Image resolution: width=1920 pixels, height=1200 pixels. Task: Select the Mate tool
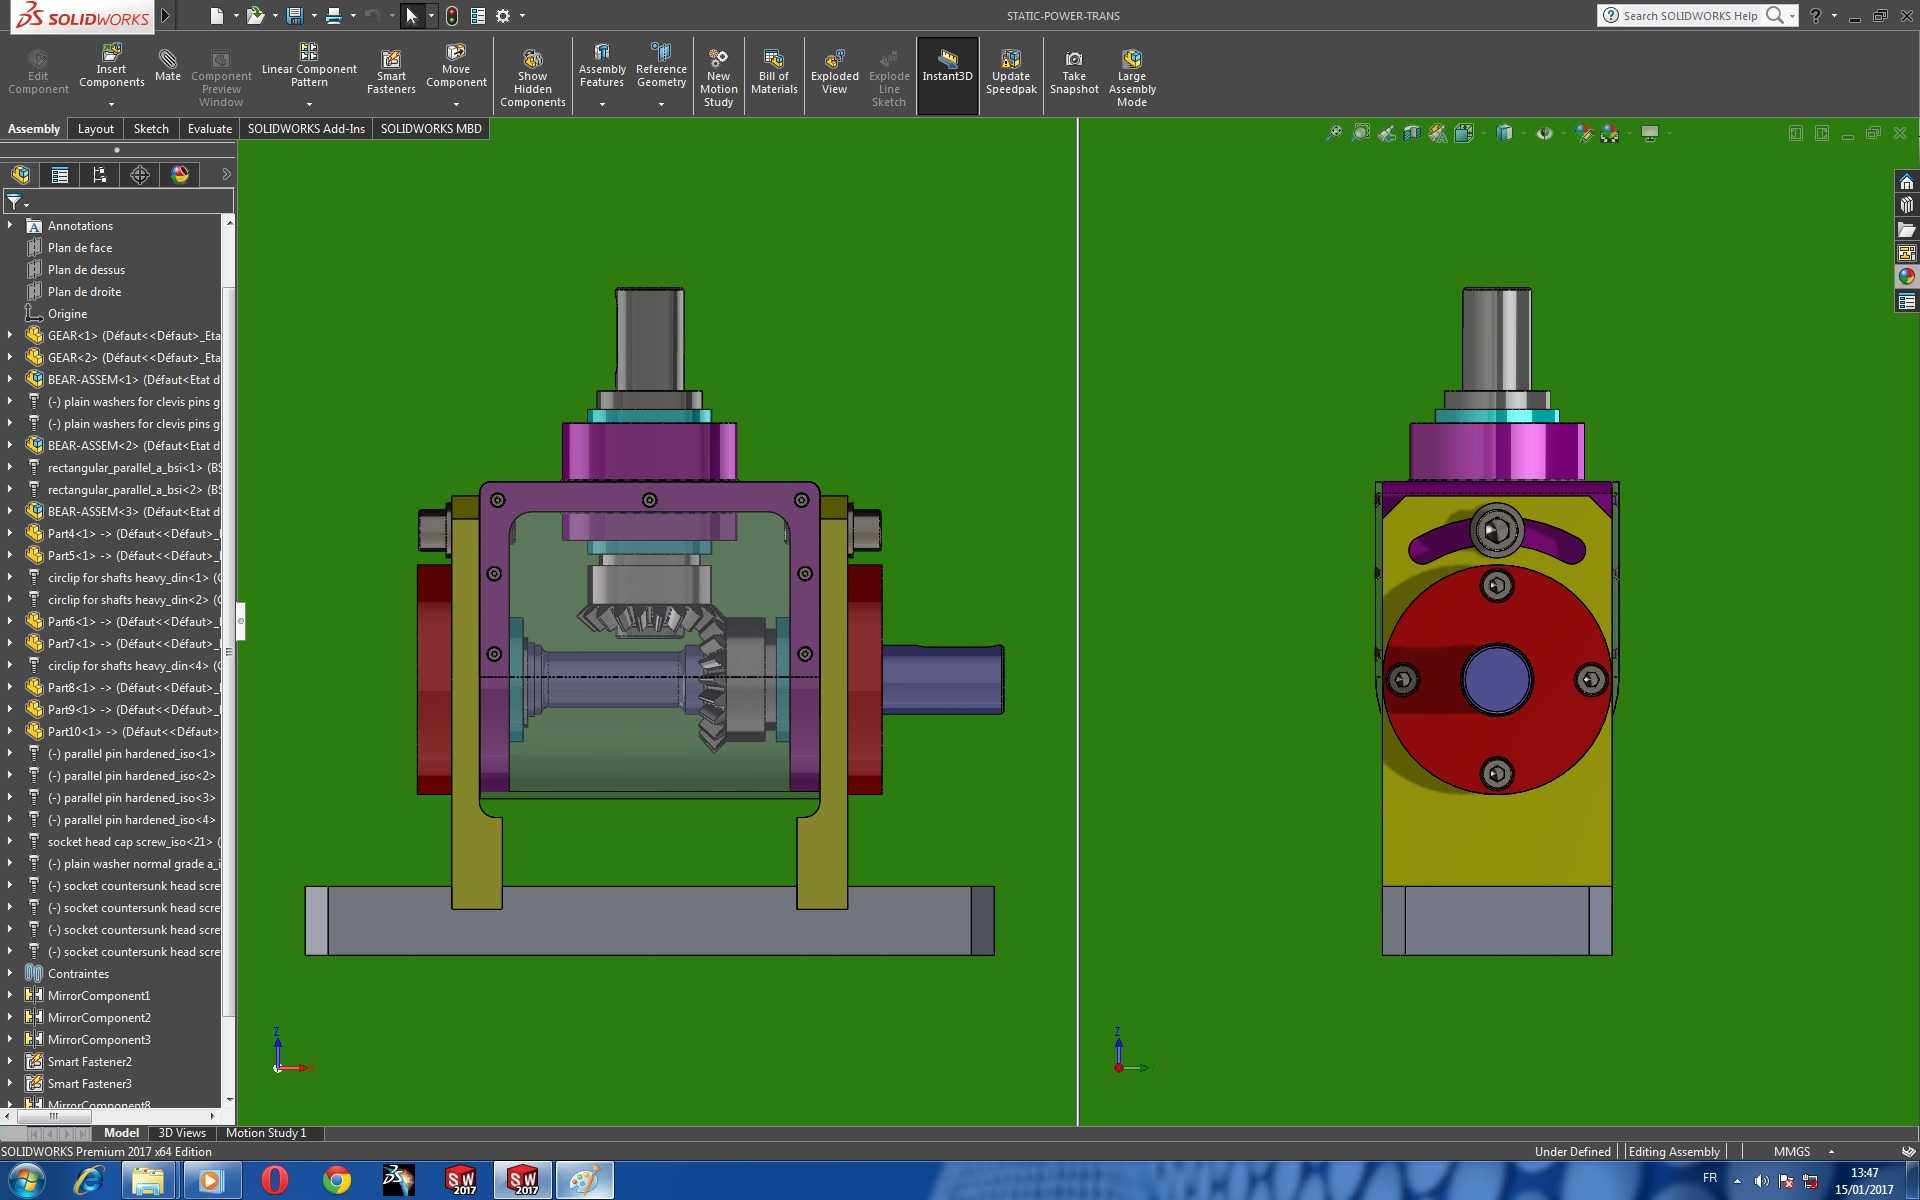168,66
